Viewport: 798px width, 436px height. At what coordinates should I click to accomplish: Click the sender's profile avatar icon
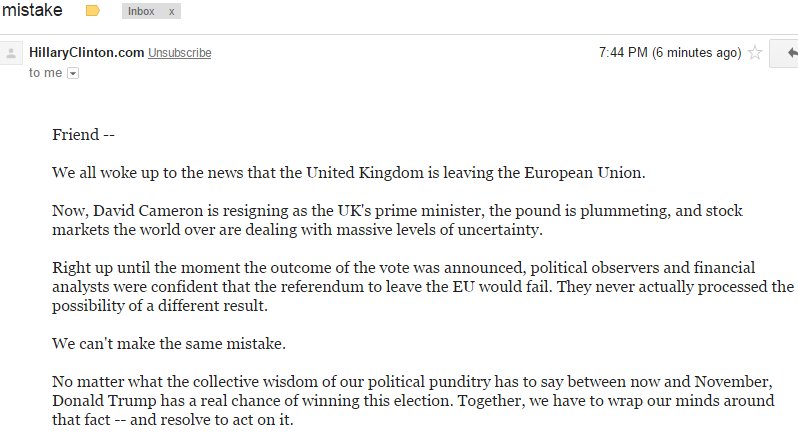click(x=12, y=53)
